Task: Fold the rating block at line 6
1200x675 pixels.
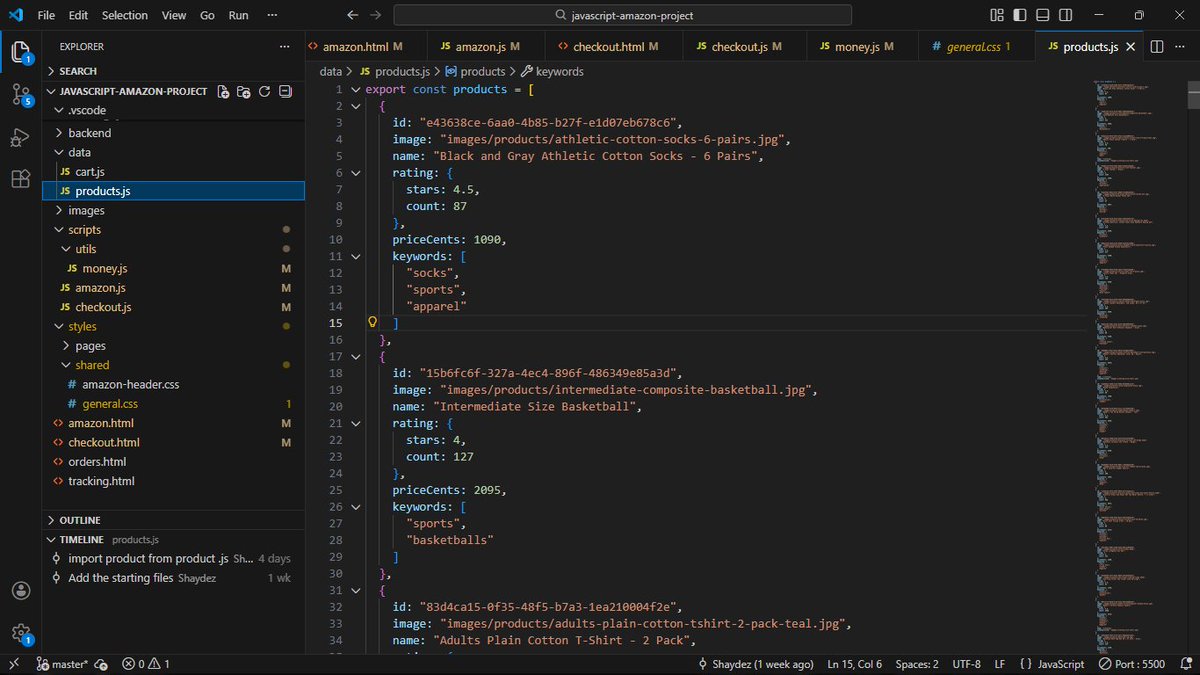Action: point(355,173)
